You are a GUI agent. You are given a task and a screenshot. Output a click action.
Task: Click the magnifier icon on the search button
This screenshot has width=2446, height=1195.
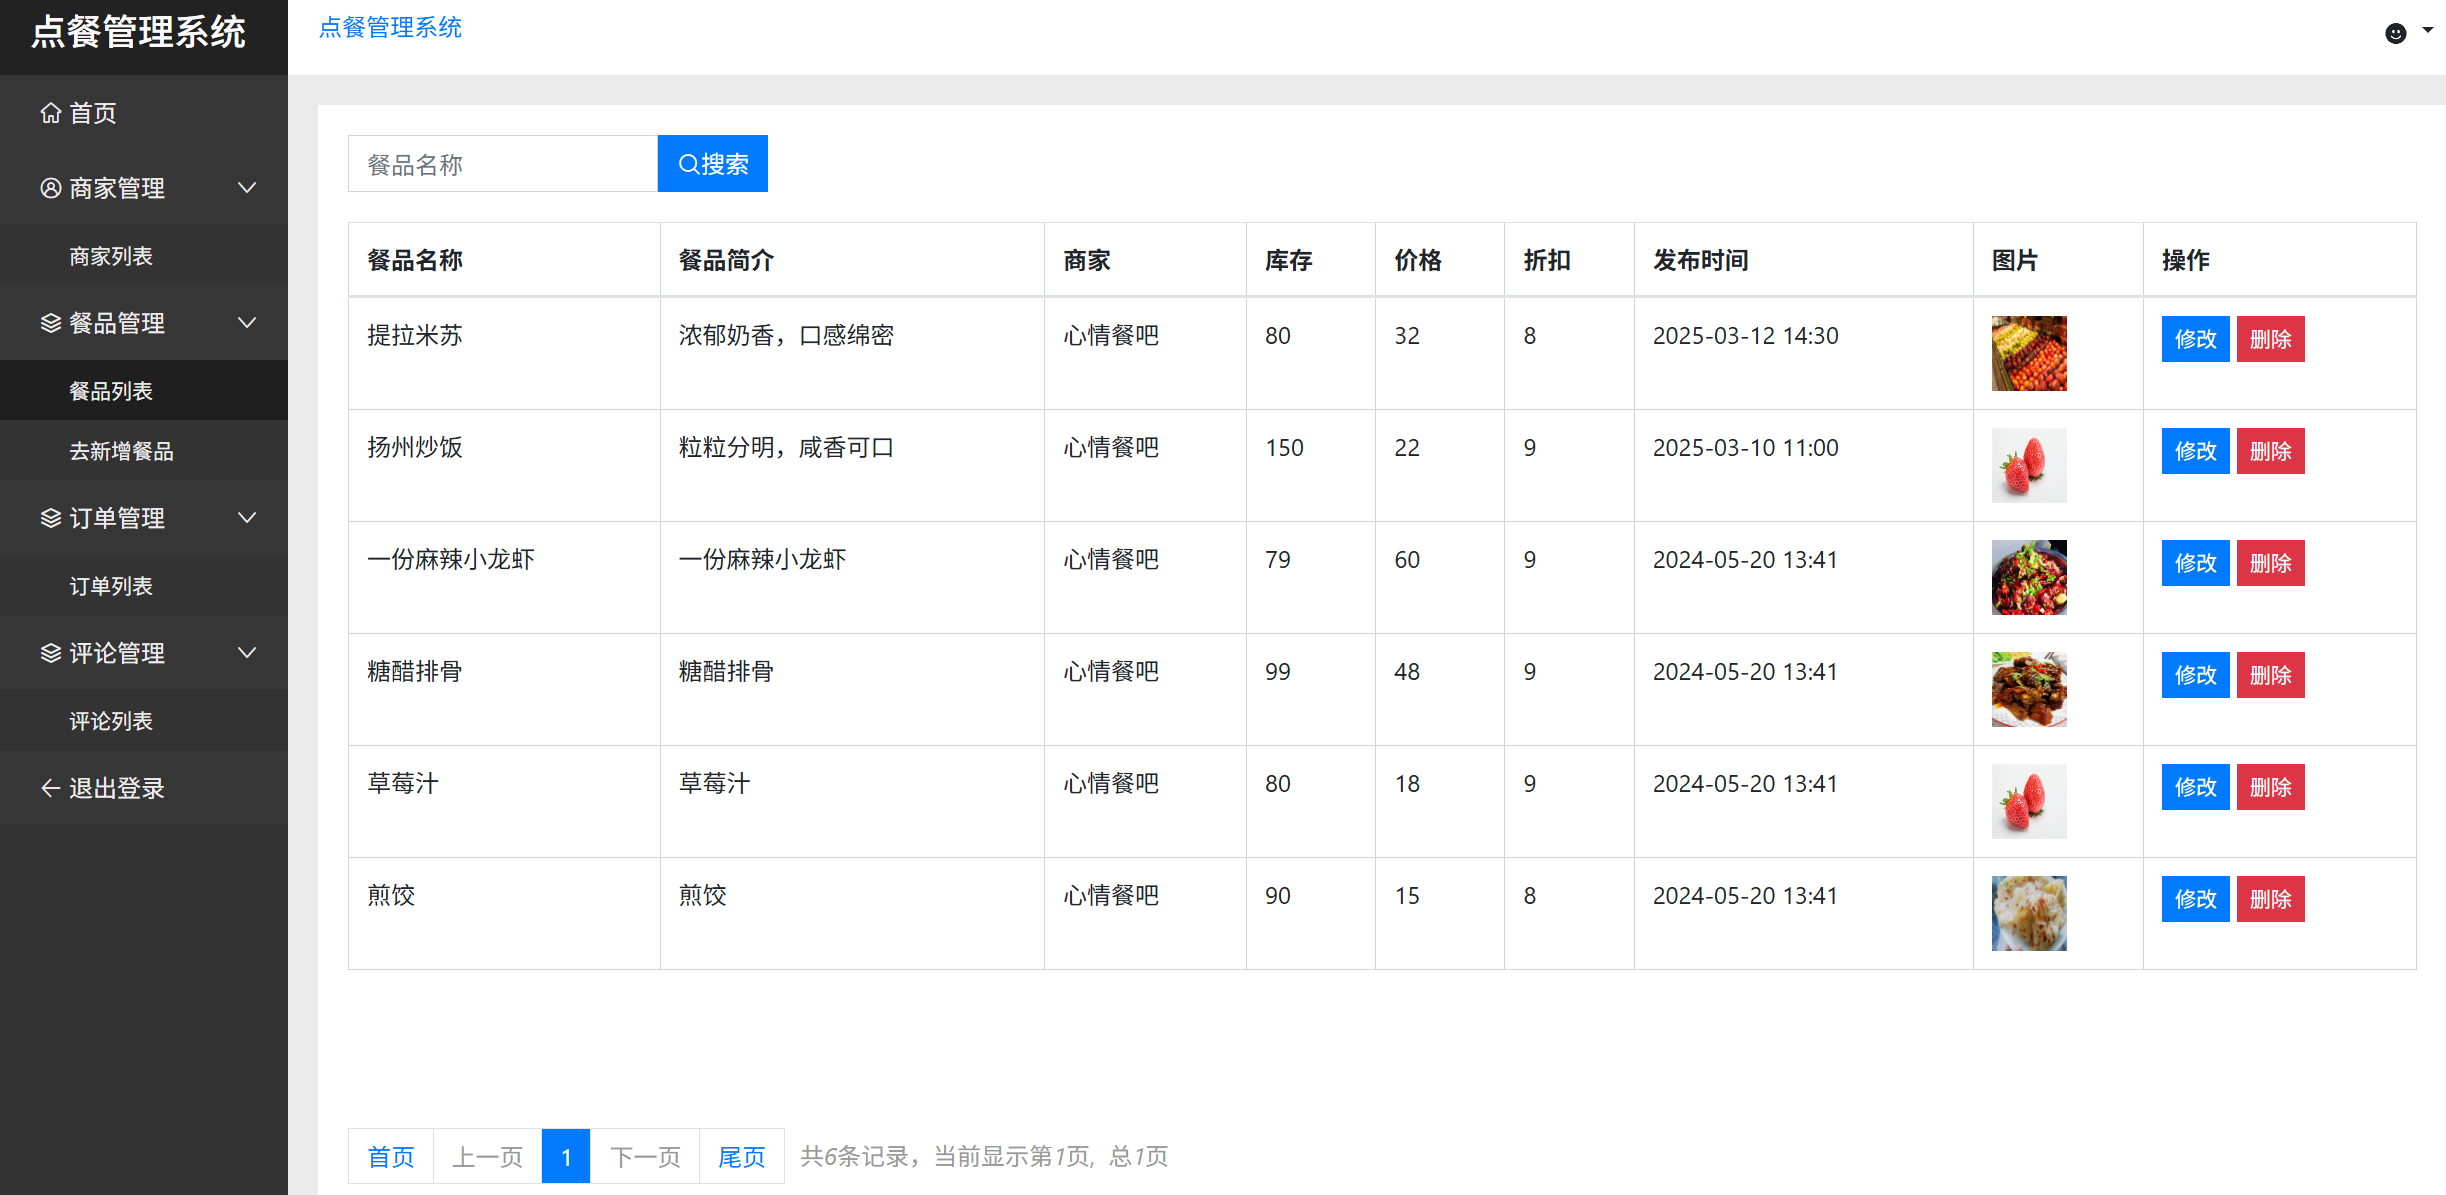tap(689, 164)
